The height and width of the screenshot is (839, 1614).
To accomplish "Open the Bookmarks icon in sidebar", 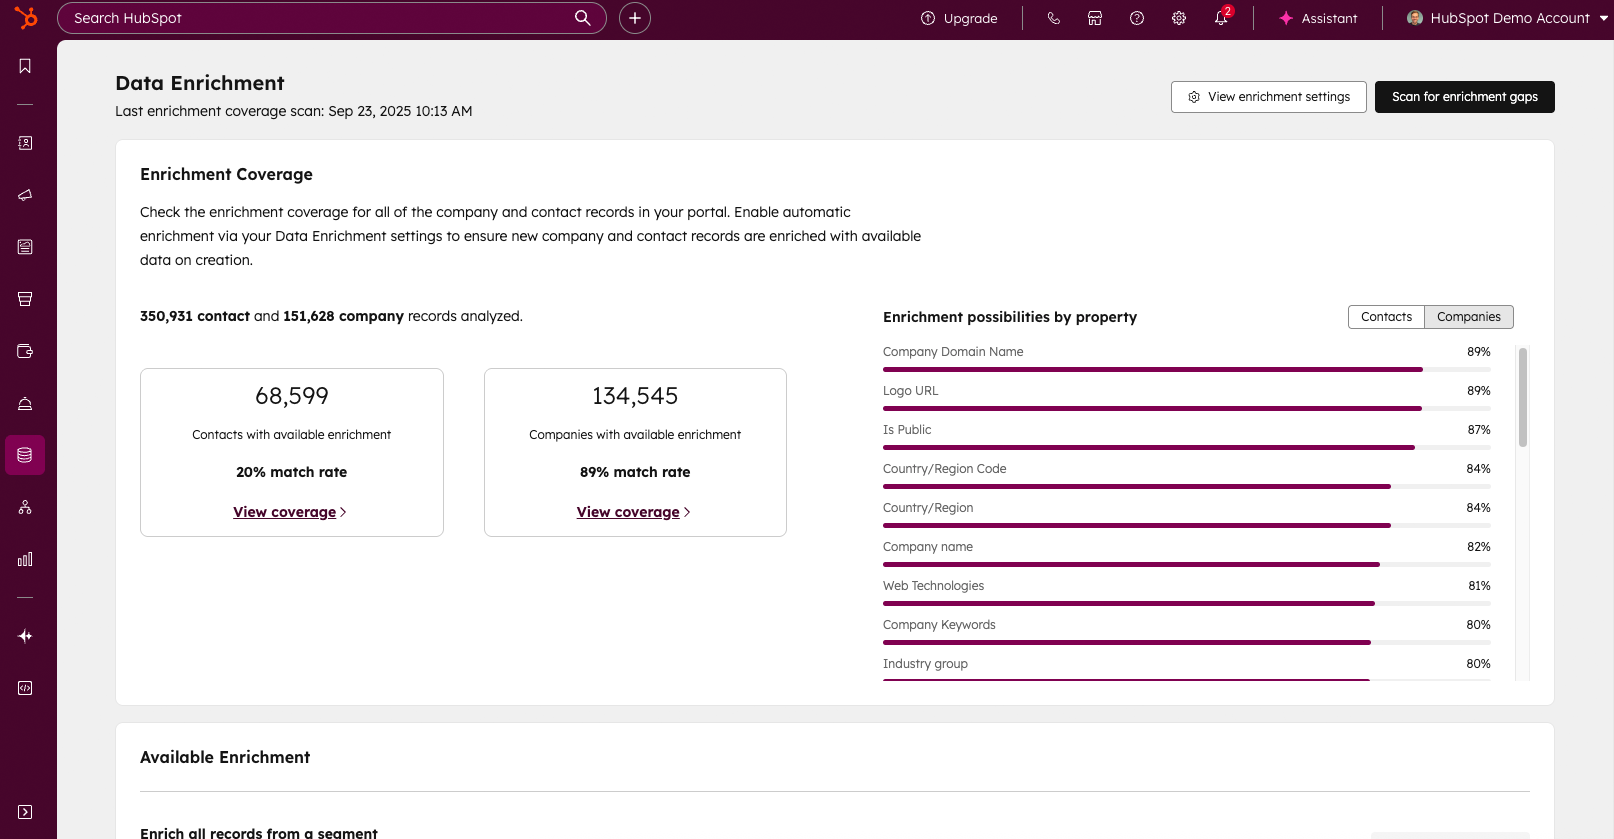I will point(25,66).
